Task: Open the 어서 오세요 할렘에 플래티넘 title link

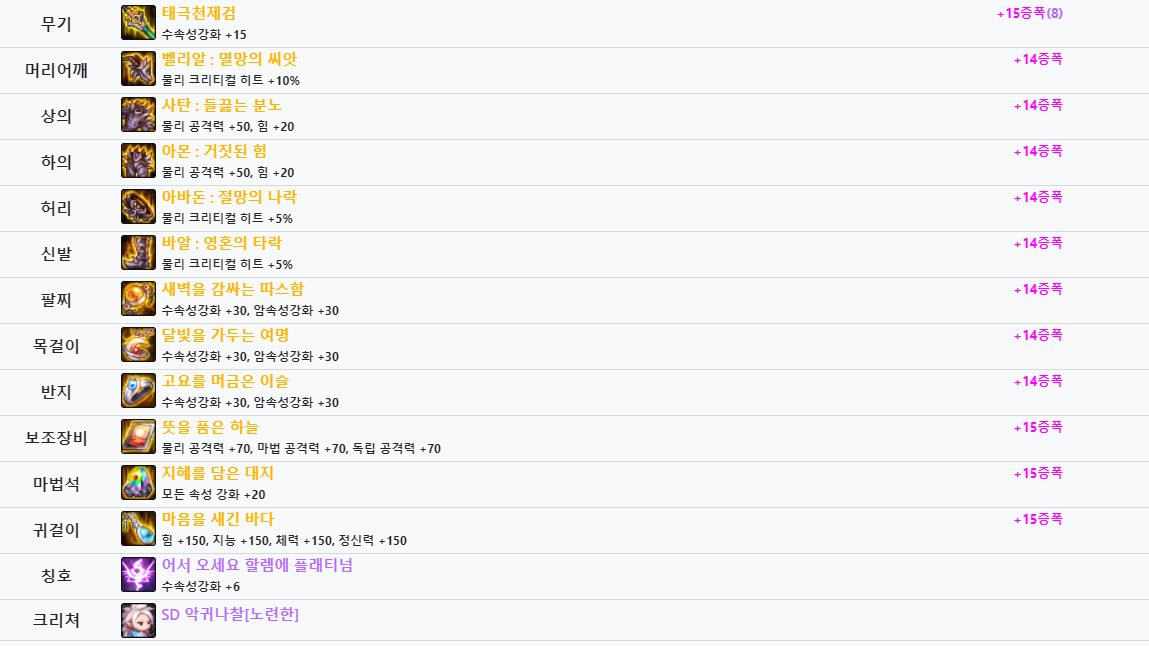Action: (257, 565)
